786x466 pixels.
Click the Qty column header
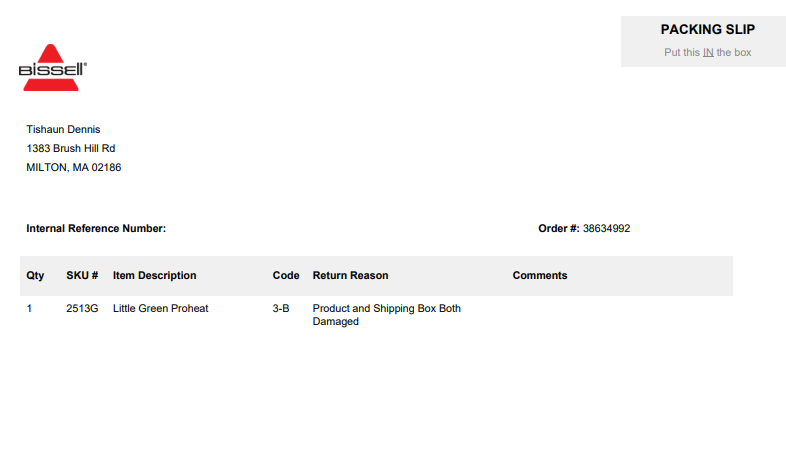tap(35, 276)
